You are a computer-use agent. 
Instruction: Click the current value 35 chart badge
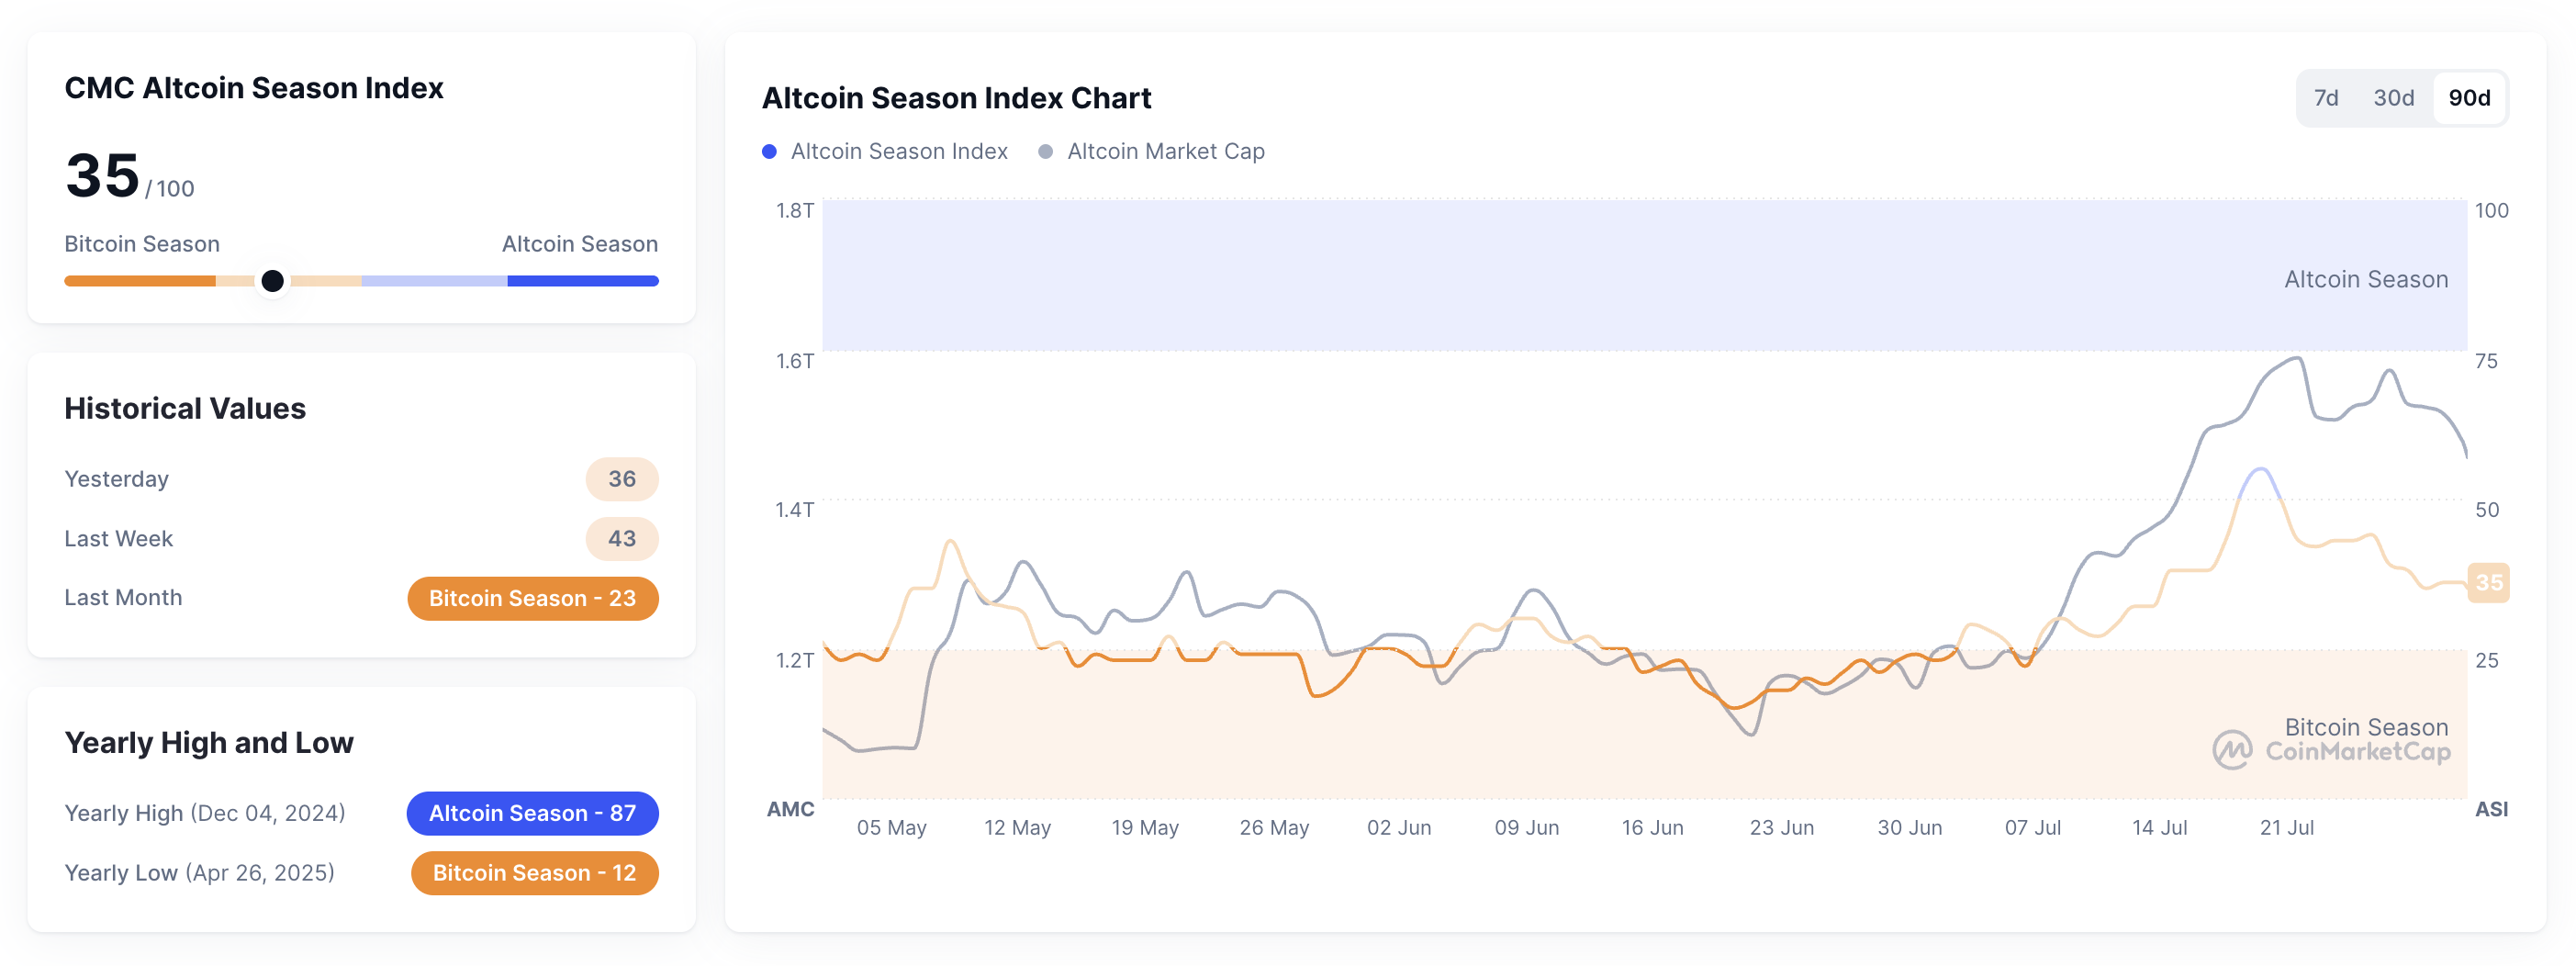click(2488, 583)
